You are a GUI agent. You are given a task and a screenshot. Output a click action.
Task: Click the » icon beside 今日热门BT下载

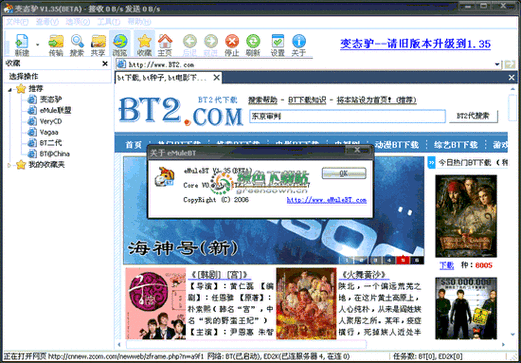click(431, 163)
